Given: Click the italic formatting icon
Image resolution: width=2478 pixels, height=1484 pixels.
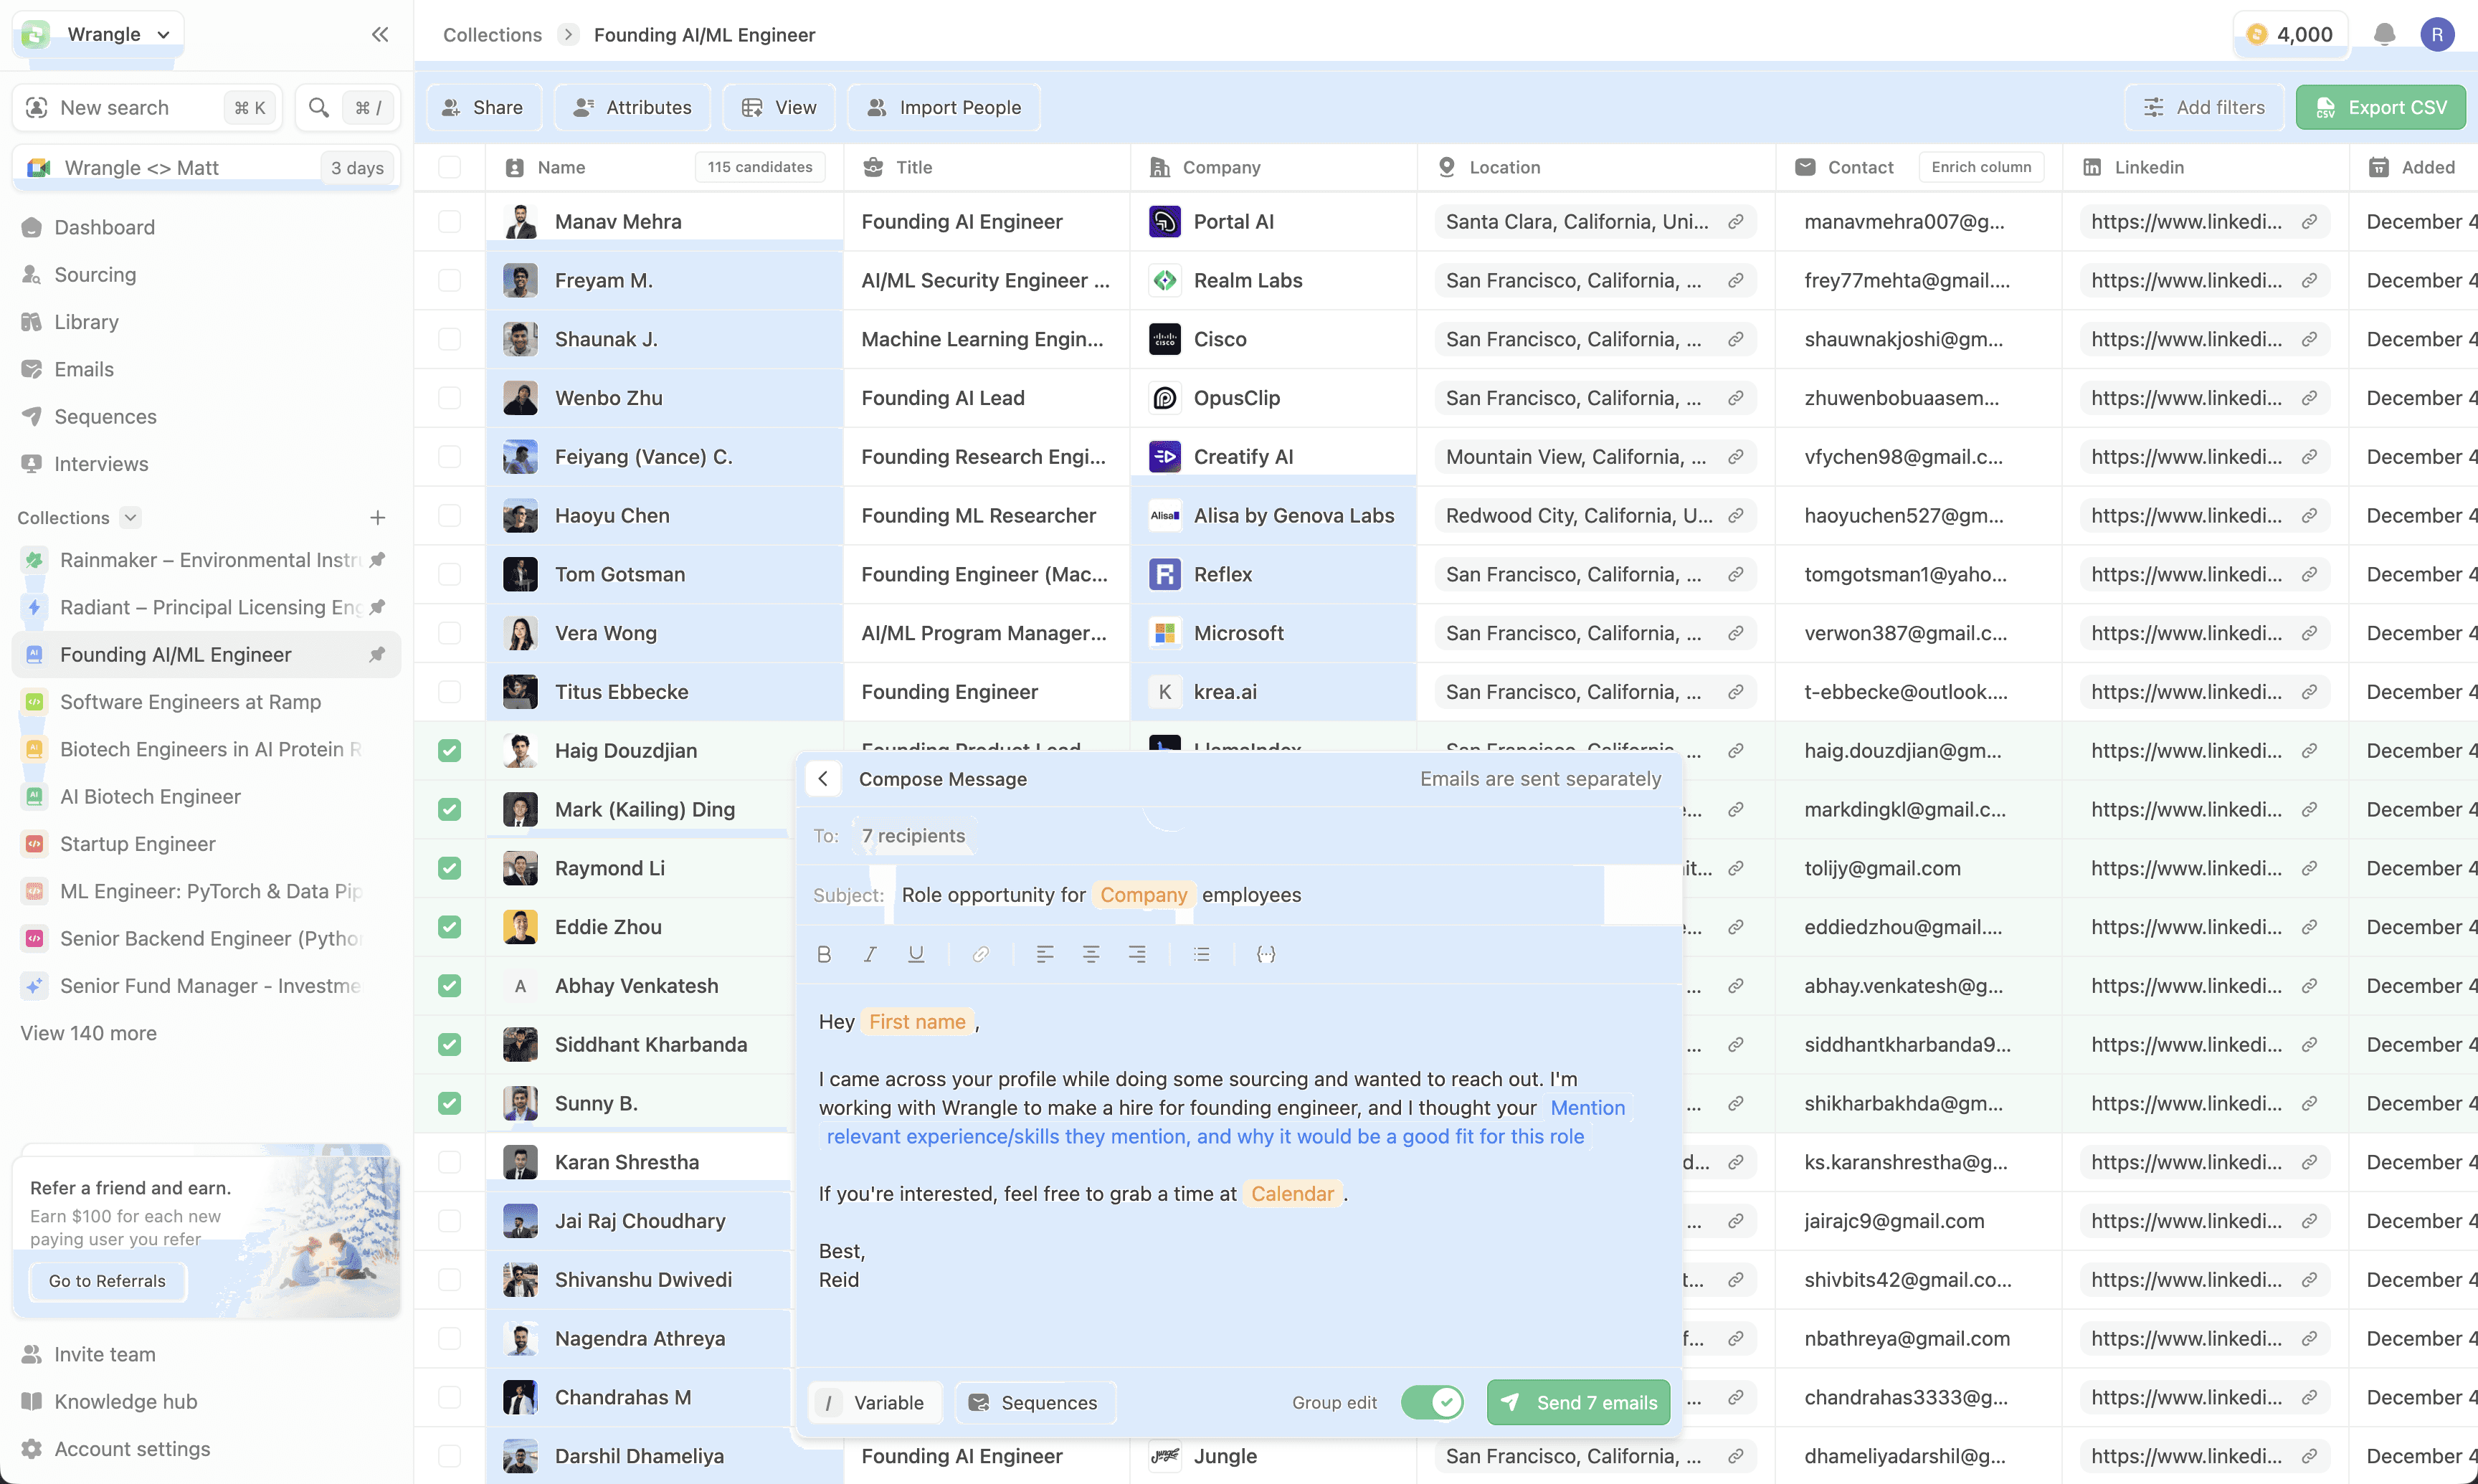Looking at the screenshot, I should 870,954.
